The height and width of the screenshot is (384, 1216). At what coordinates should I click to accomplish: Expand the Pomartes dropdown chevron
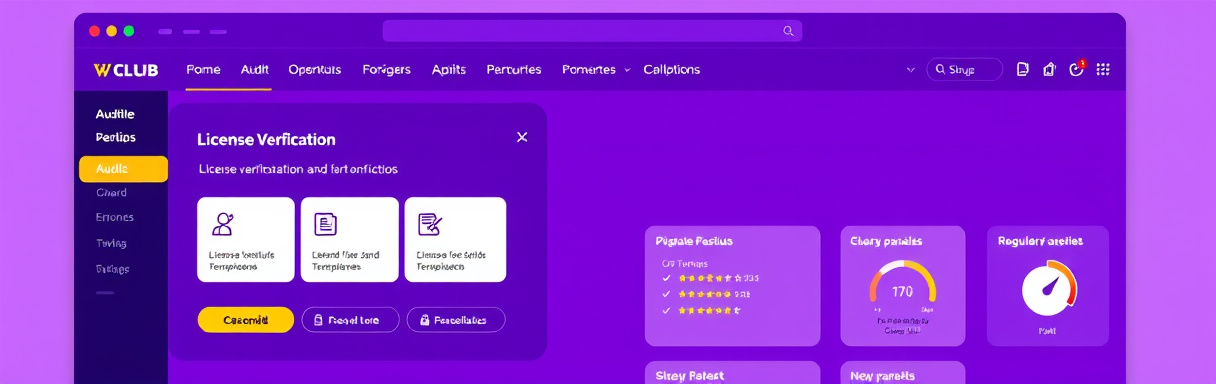627,70
